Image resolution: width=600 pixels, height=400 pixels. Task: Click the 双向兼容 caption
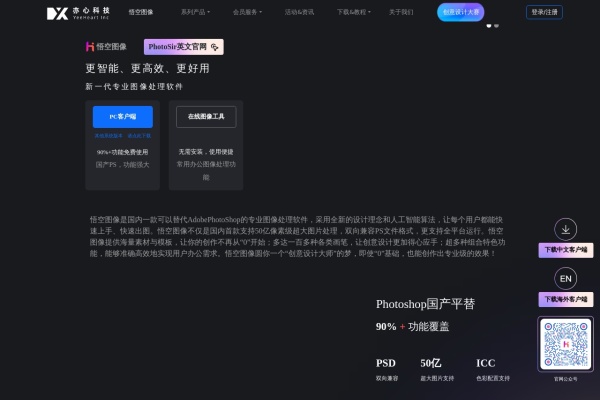click(x=387, y=379)
